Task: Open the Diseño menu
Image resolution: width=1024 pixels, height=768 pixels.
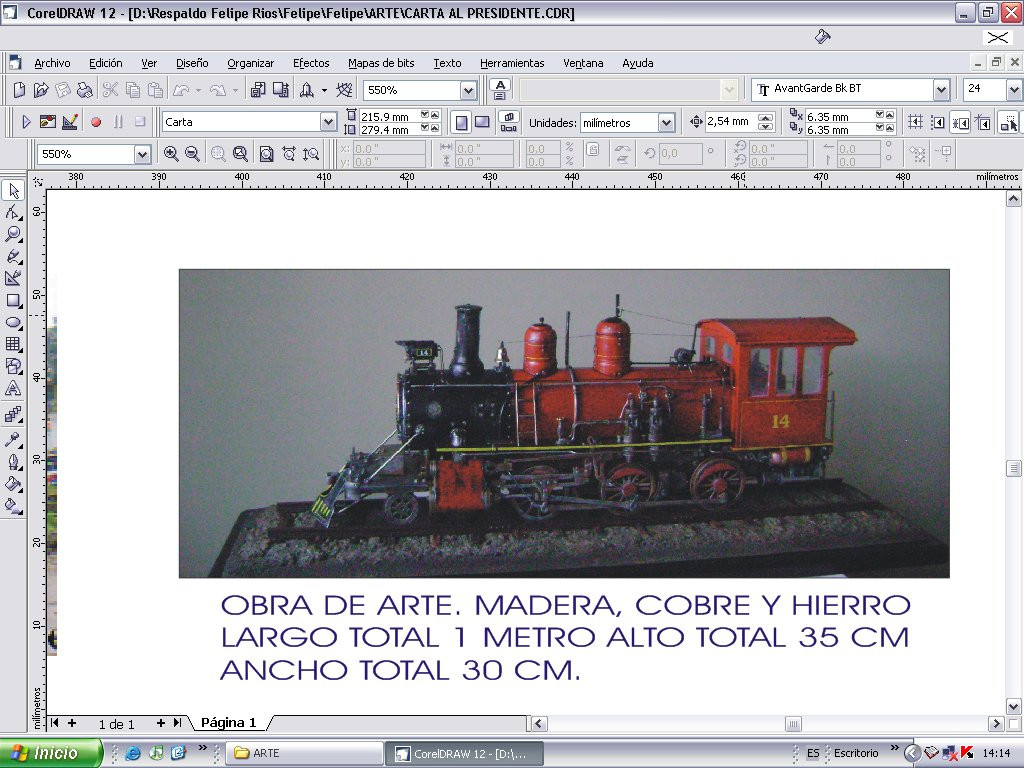Action: pyautogui.click(x=192, y=63)
